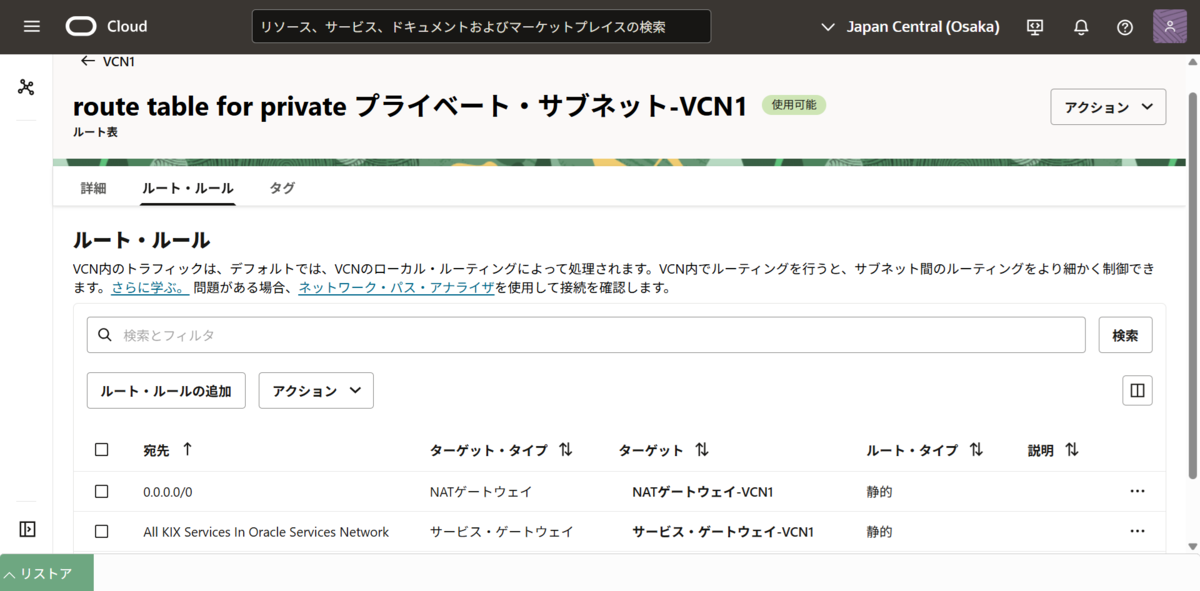
Task: Click the magnifier icon in filter box
Action: point(105,335)
